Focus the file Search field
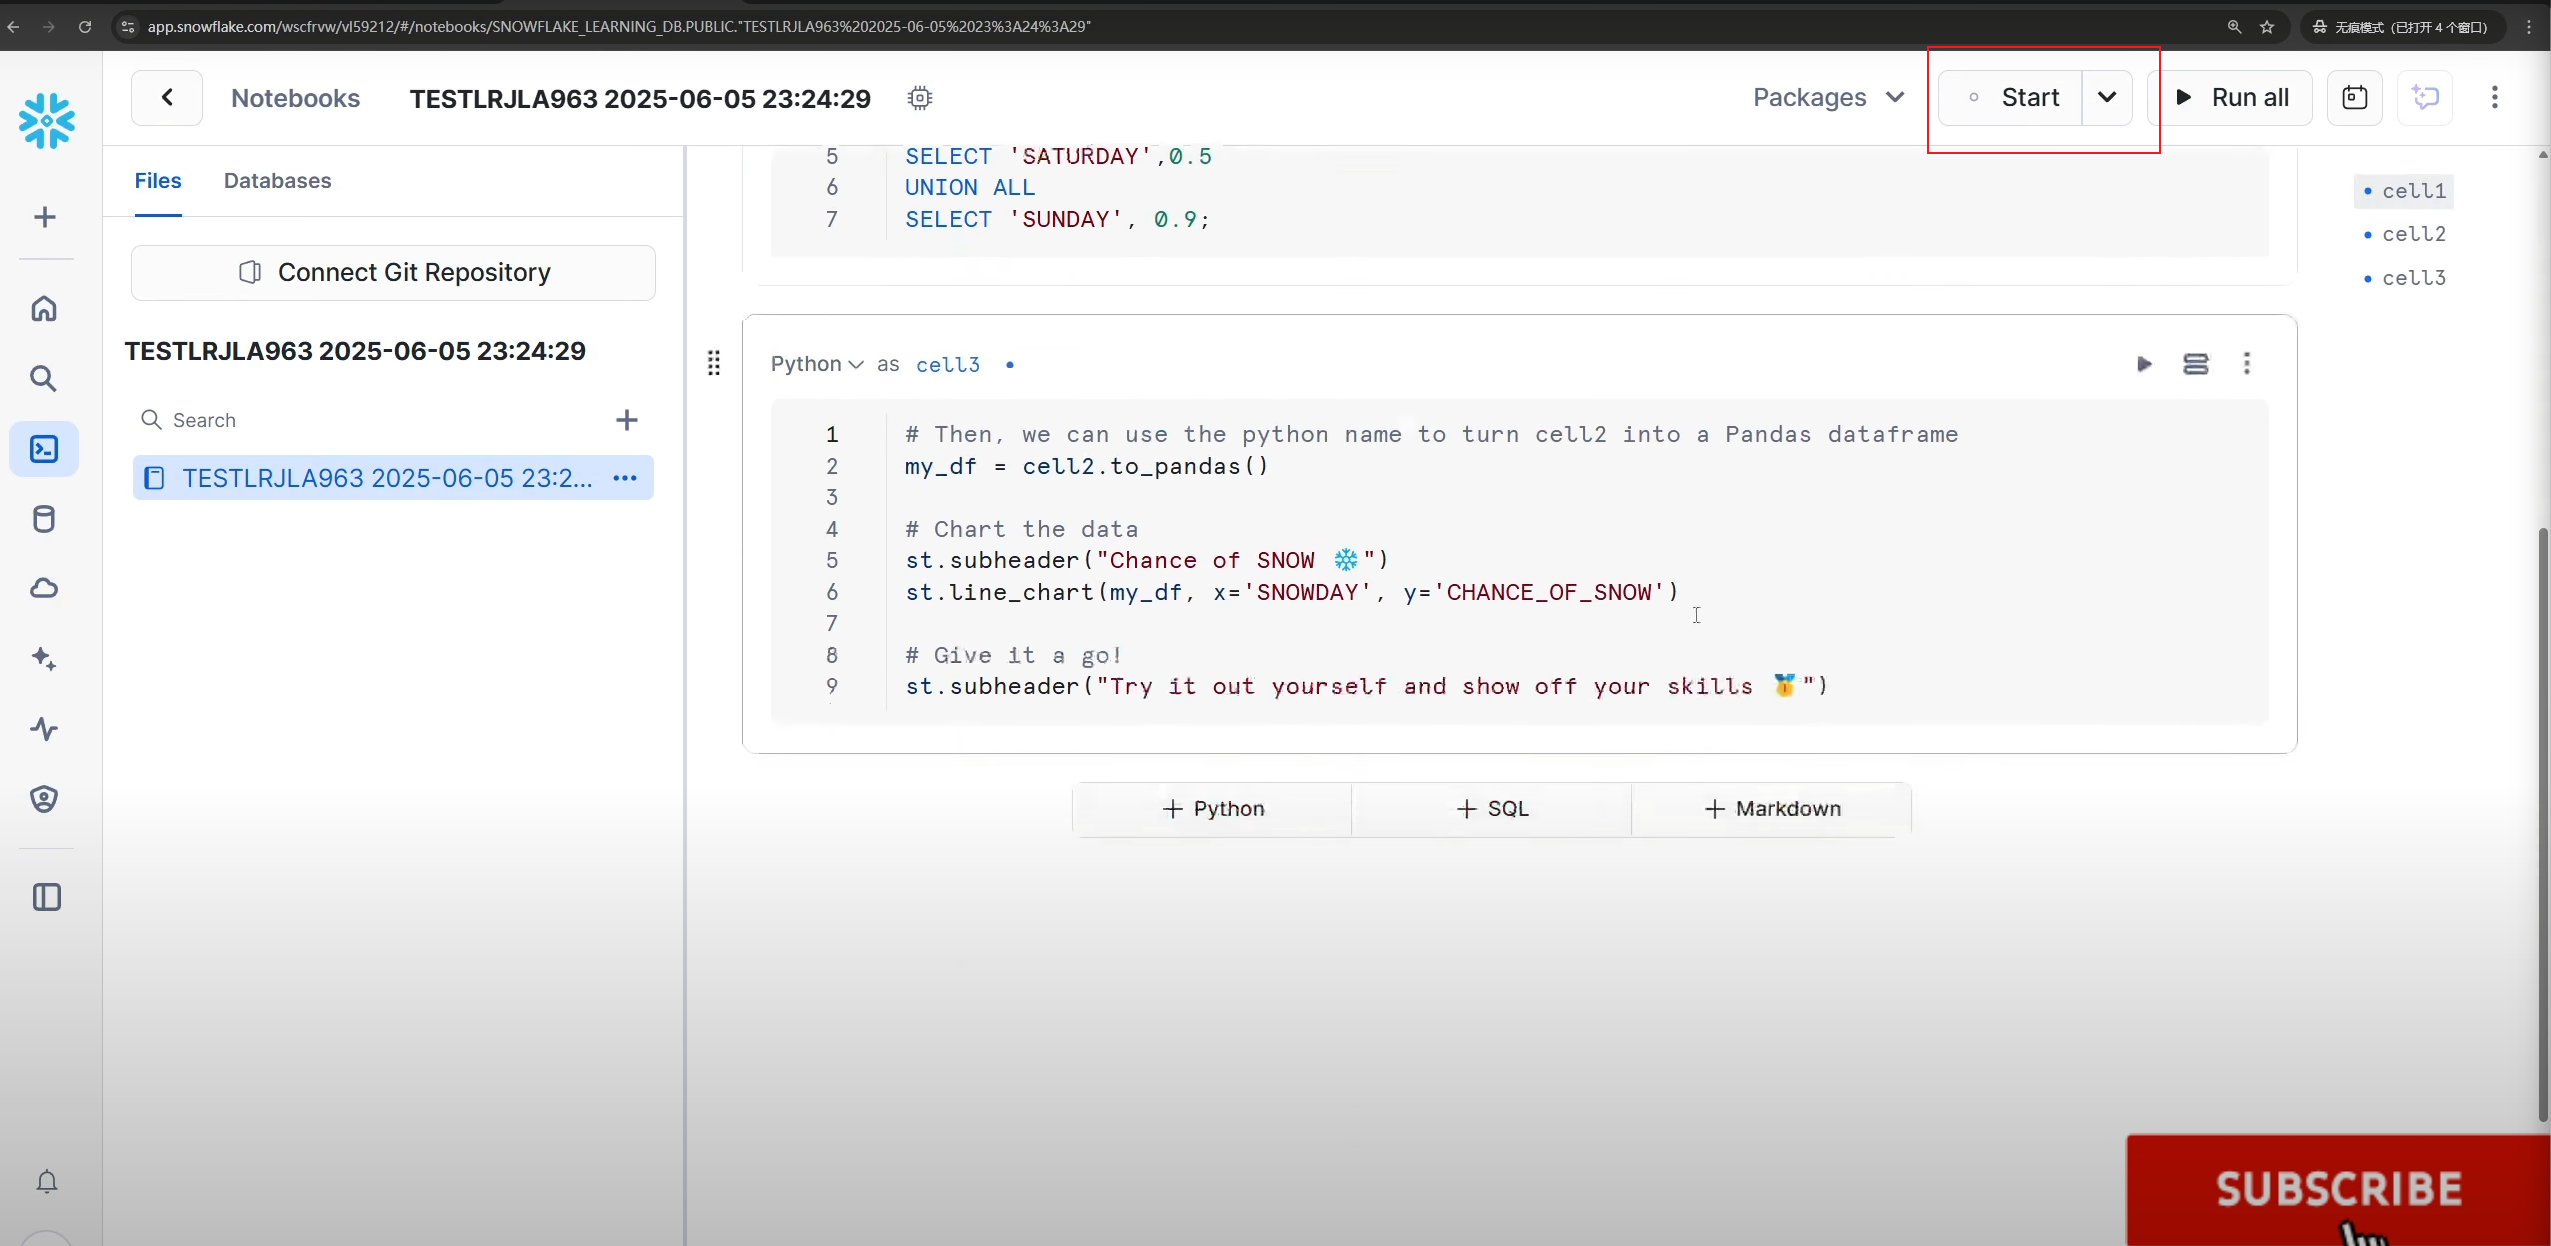The image size is (2551, 1246). coord(370,420)
